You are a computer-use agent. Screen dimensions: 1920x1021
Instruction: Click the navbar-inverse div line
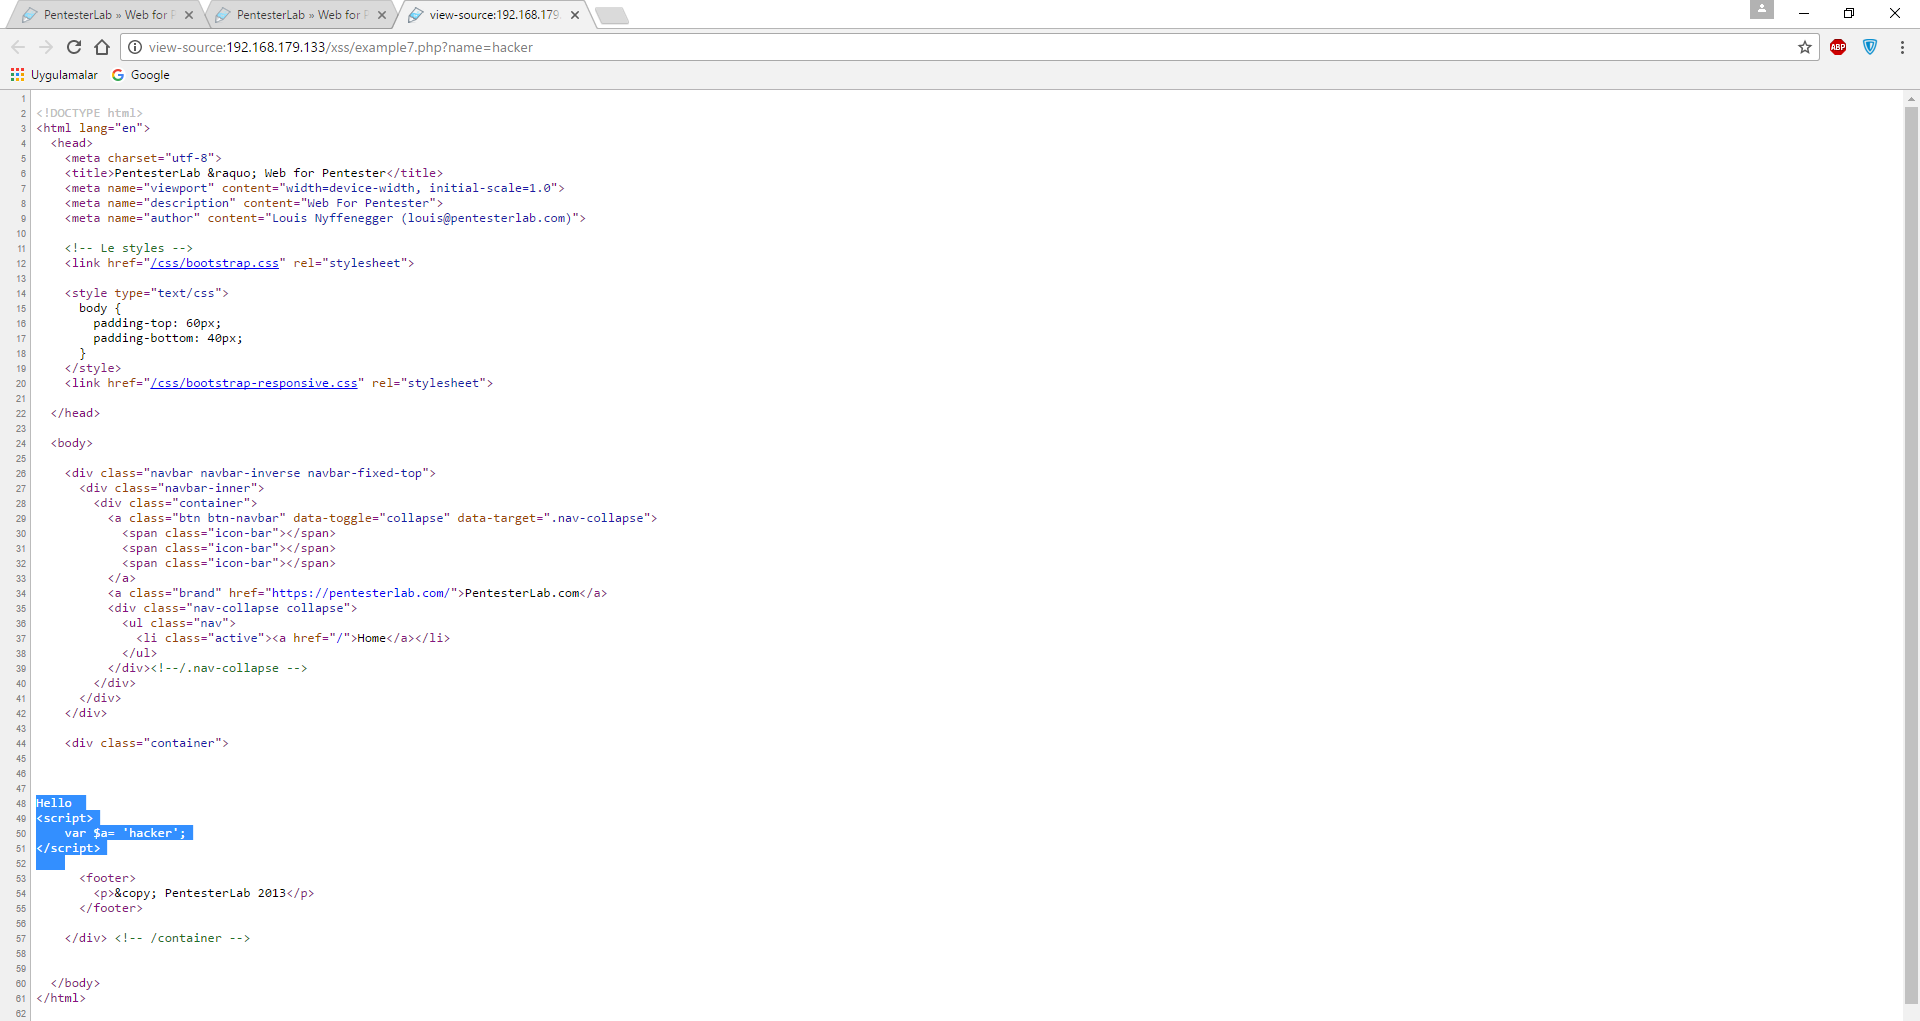coord(250,473)
